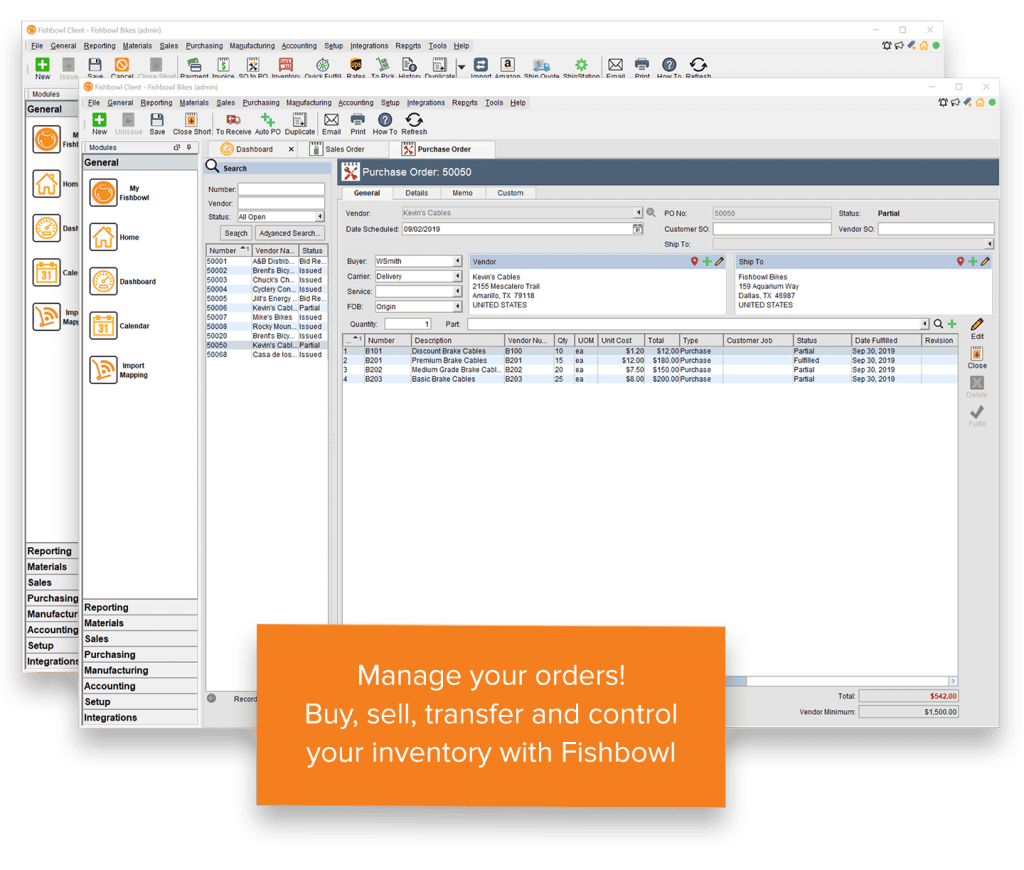The image size is (1024, 870).
Task: Close the Dashboard tab with its X
Action: (x=291, y=150)
